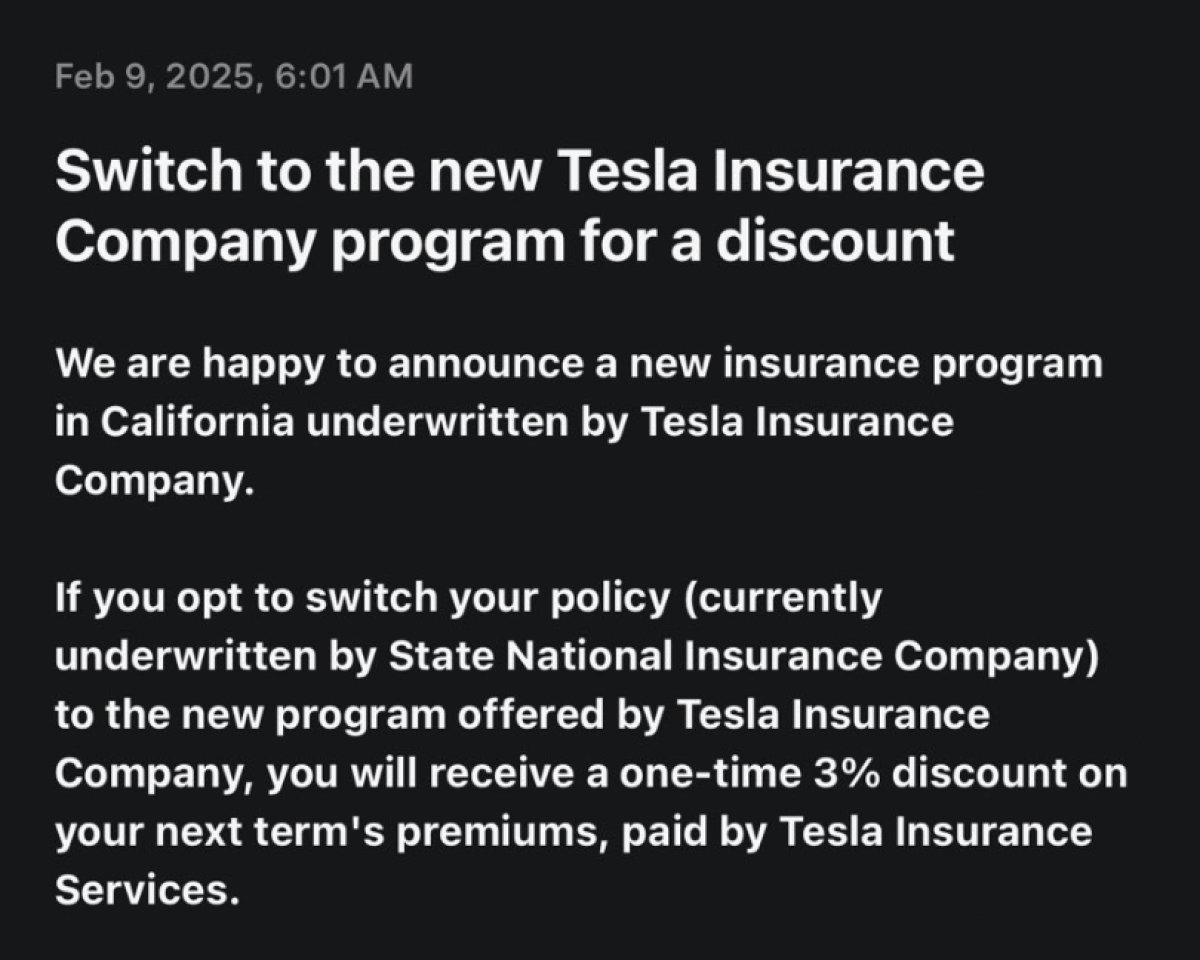Click the words "Tesla Insurance" in the headline
Viewport: 1200px width, 960px height.
pos(764,172)
